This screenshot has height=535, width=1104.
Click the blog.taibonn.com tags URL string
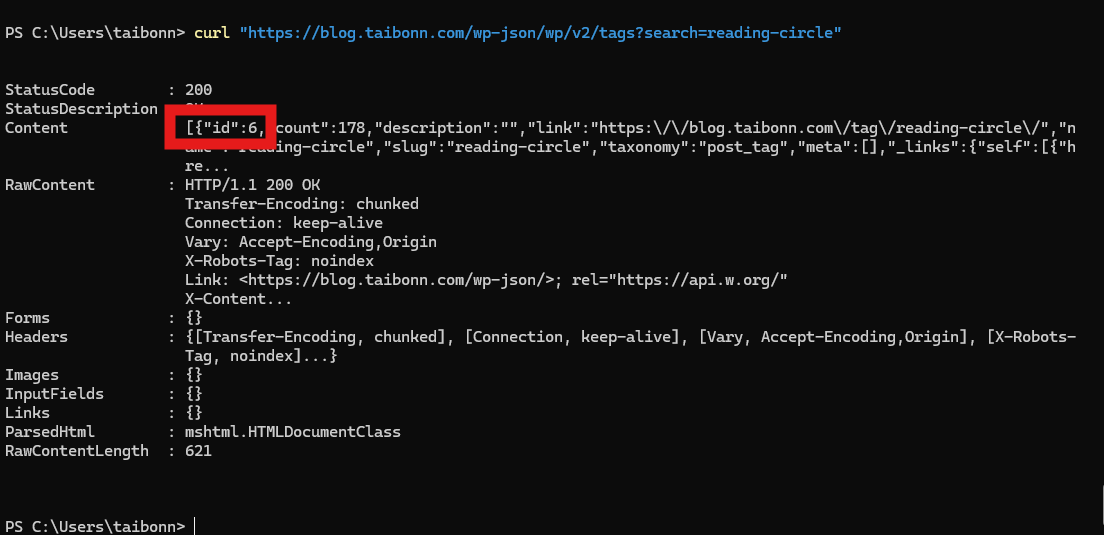(541, 32)
